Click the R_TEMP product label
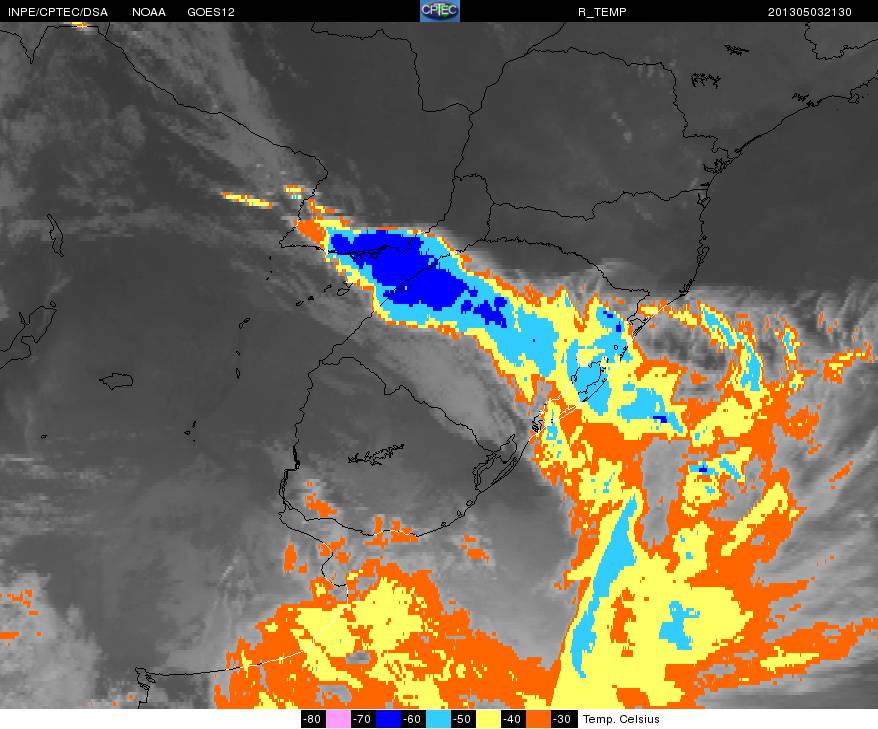 [603, 12]
